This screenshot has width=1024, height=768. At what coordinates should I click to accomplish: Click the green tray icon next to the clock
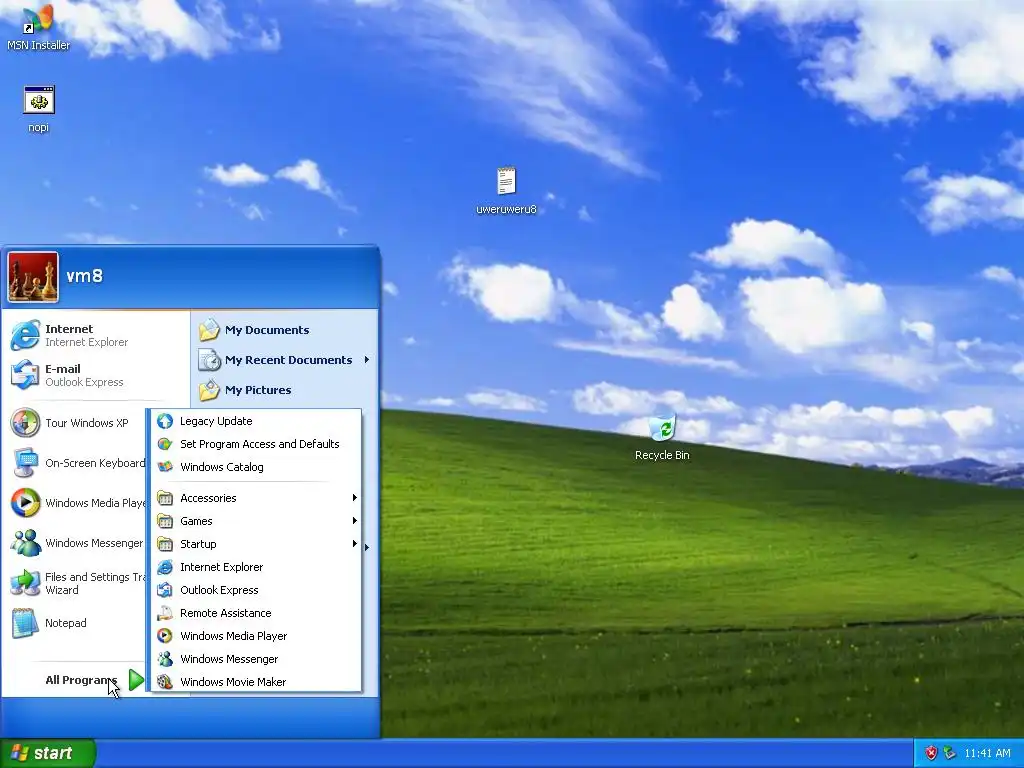click(950, 753)
